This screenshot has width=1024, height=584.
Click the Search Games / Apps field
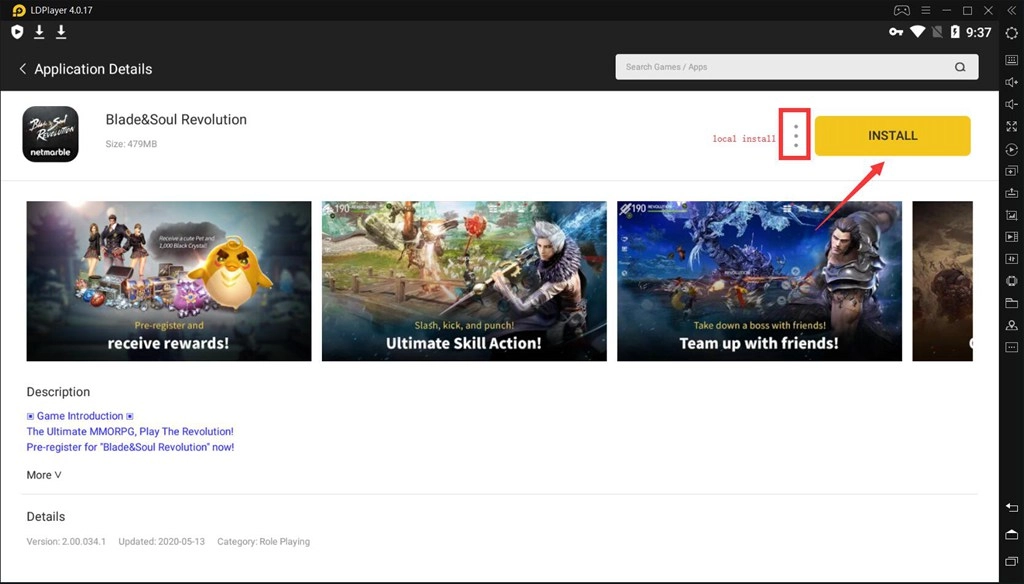pos(780,67)
